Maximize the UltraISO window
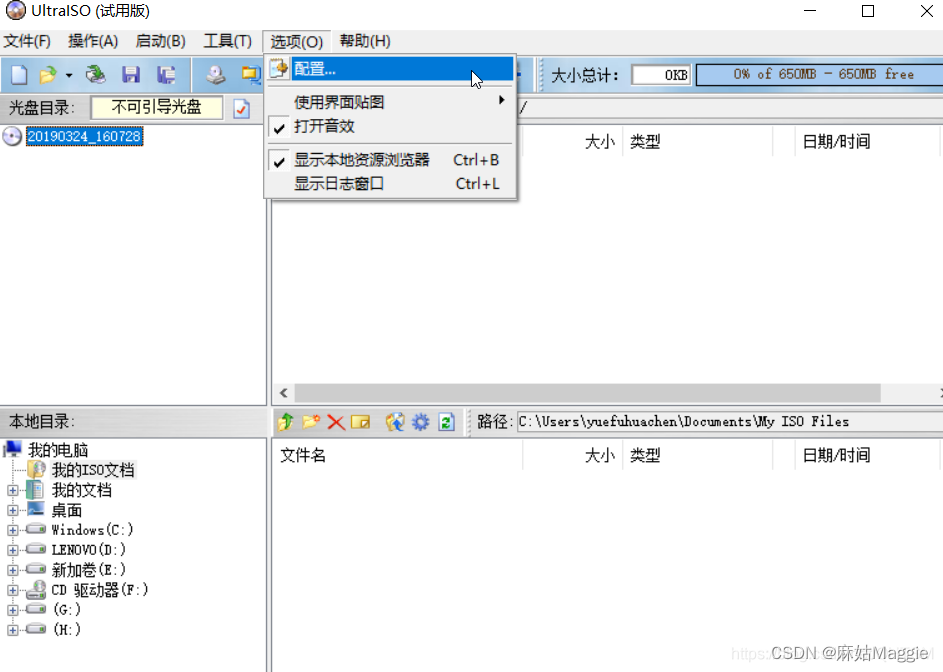 point(868,11)
